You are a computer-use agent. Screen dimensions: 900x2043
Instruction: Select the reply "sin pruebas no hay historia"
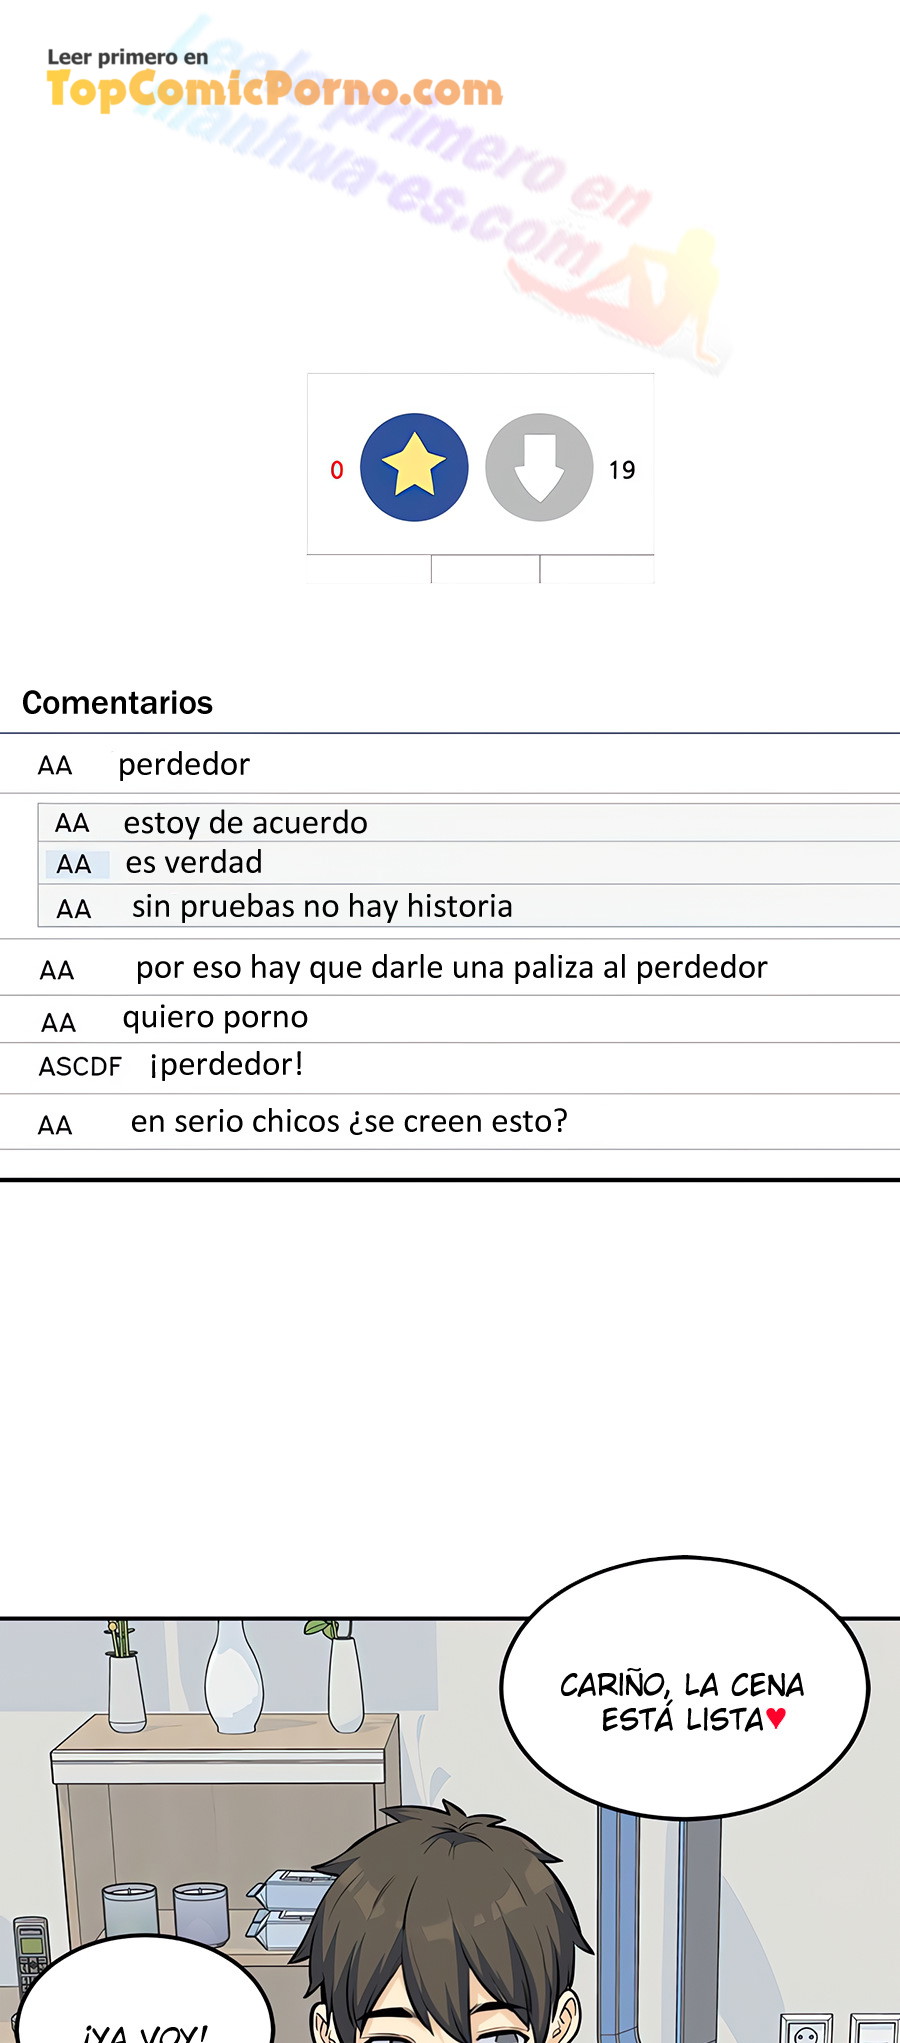click(322, 907)
